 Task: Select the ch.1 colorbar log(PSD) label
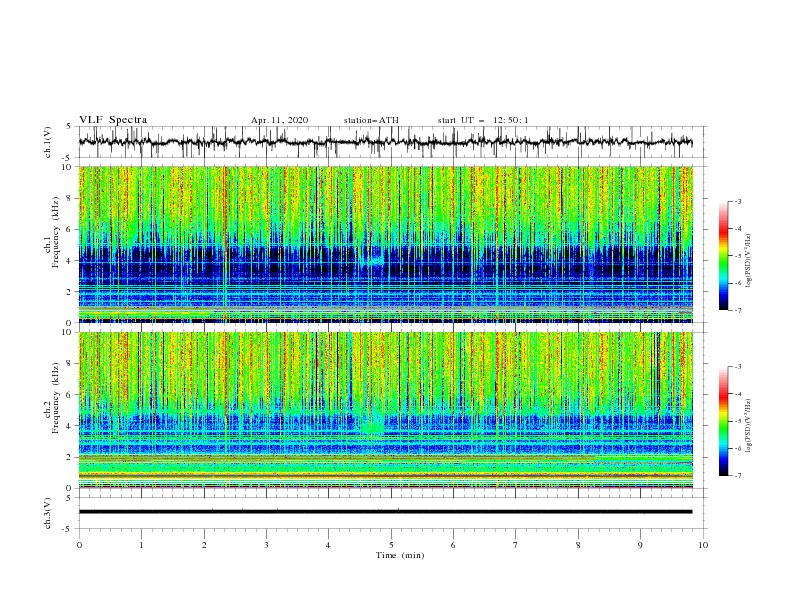(749, 261)
